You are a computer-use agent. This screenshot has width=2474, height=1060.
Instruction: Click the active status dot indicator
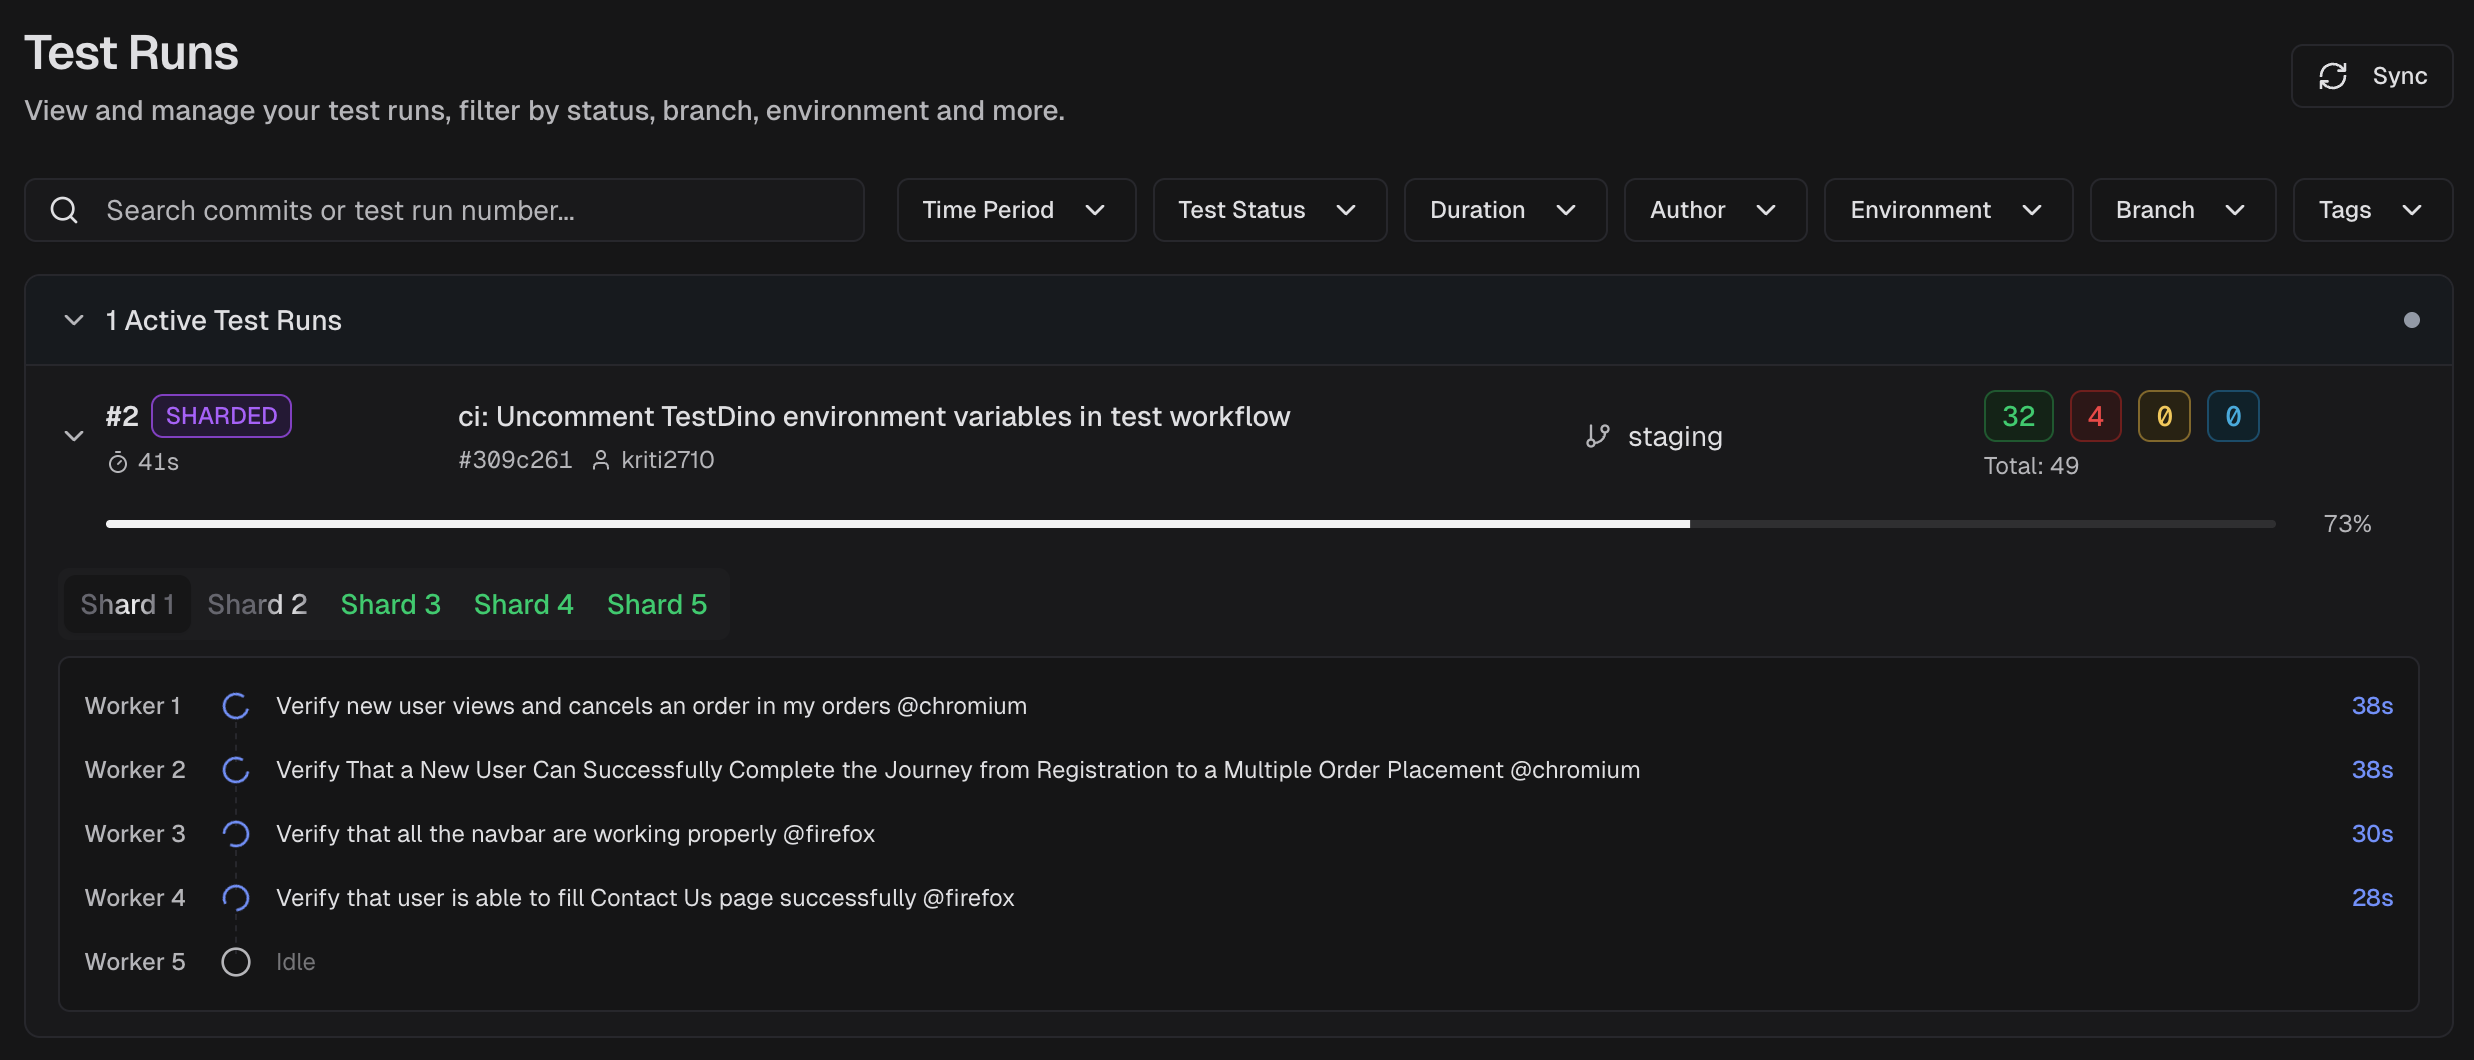coord(2411,320)
